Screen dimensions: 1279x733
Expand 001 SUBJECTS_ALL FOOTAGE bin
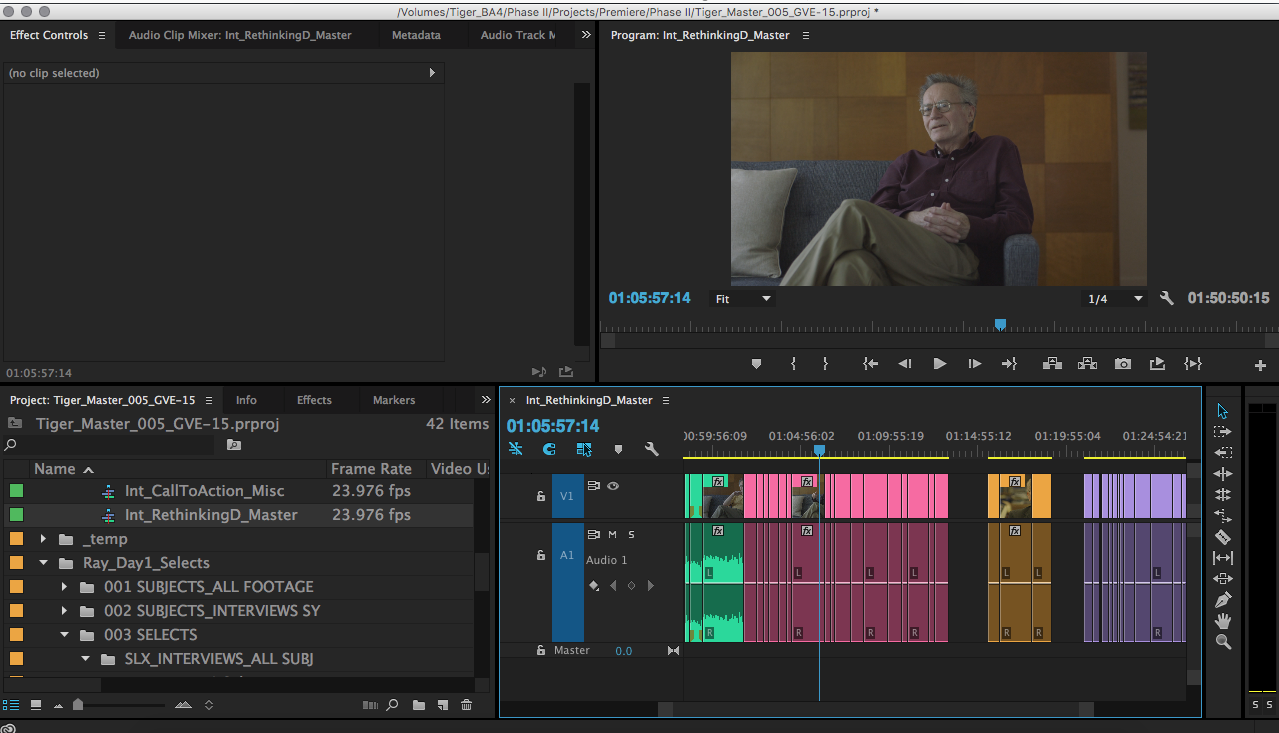point(65,587)
